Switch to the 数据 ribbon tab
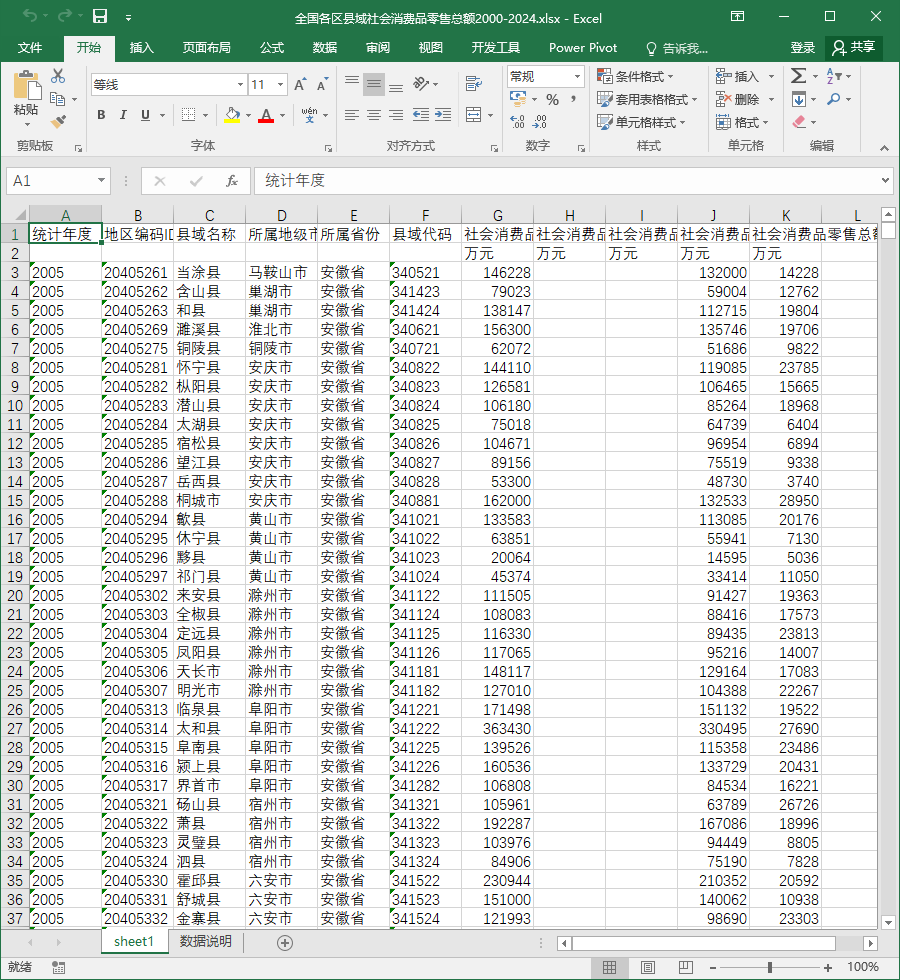This screenshot has width=900, height=980. [x=324, y=48]
